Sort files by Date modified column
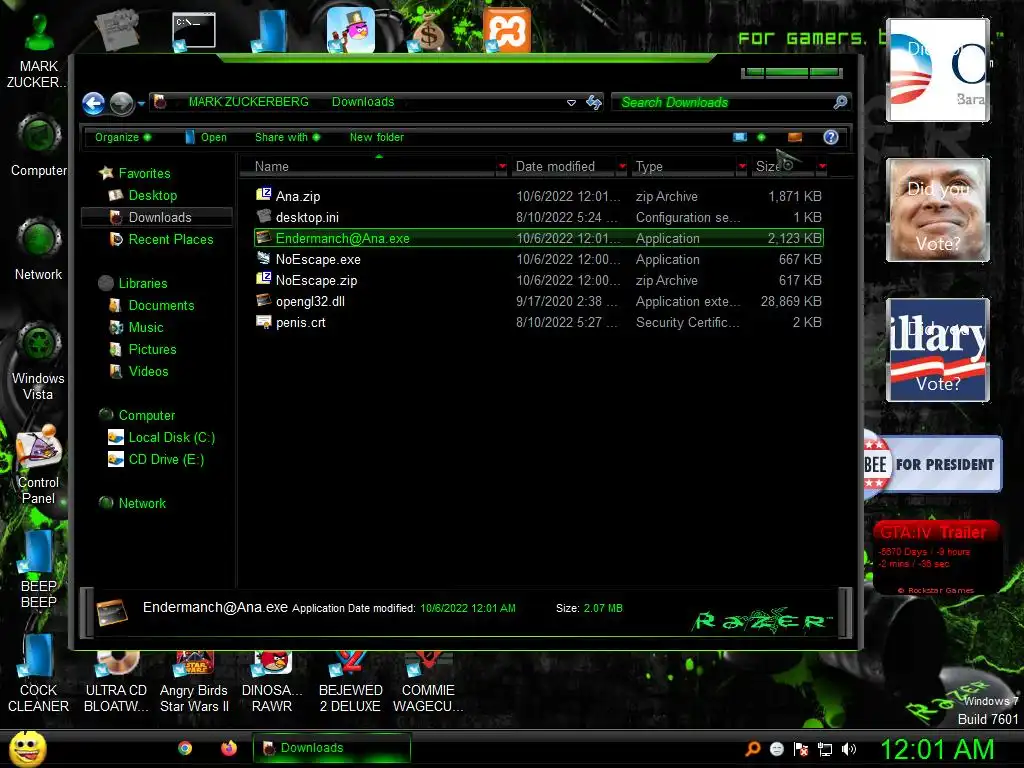The width and height of the screenshot is (1024, 768). (564, 167)
